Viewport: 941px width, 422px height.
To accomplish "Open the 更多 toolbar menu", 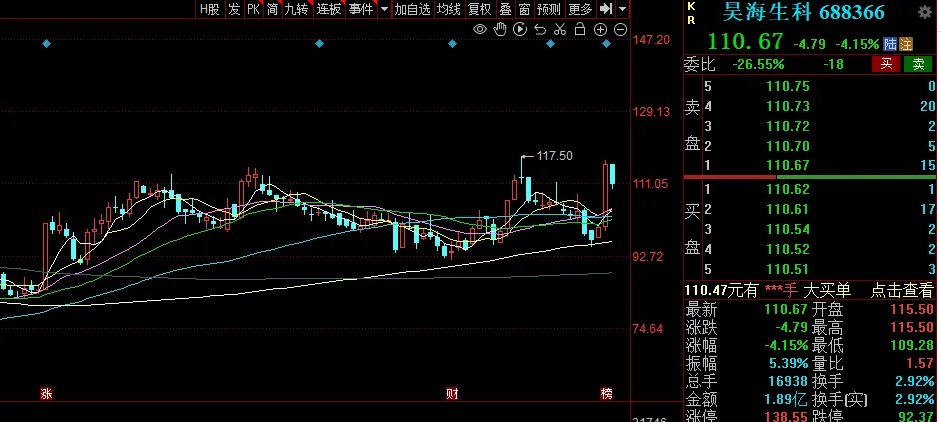I will [580, 9].
